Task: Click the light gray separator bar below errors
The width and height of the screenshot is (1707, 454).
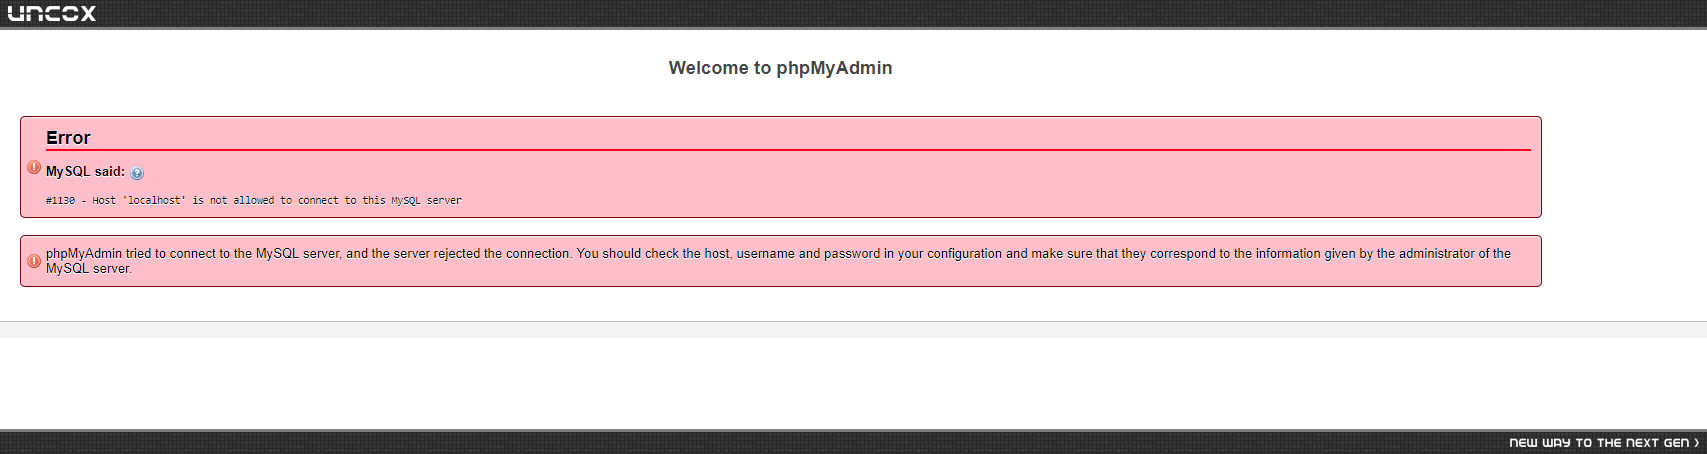Action: click(x=853, y=330)
